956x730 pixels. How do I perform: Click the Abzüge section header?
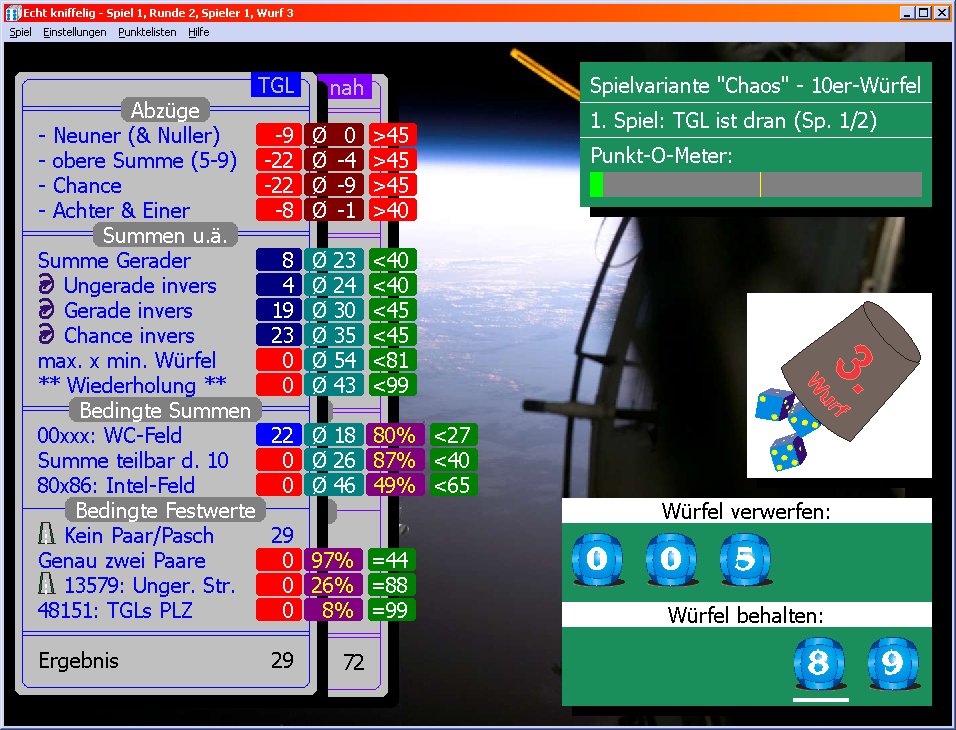pos(165,110)
